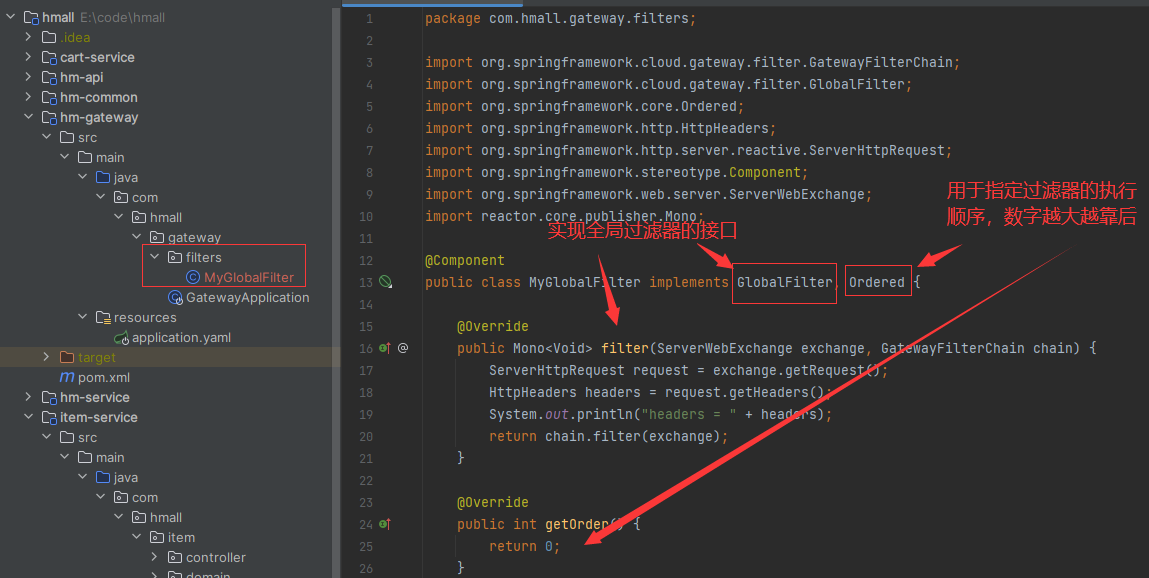Select hm-common in the project tree

[x=98, y=97]
